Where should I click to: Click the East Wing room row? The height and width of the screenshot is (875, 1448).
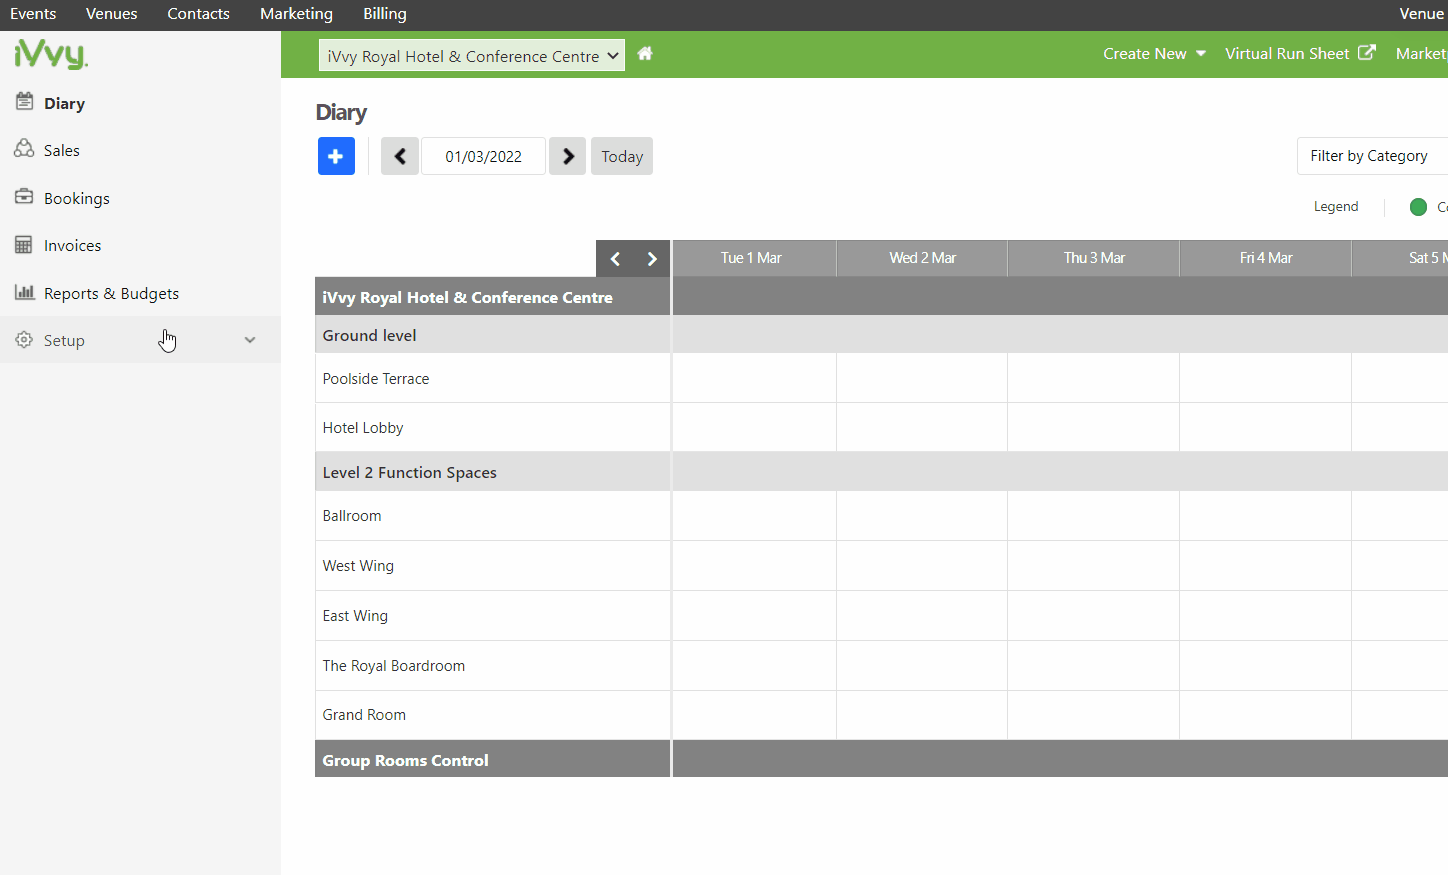pos(493,616)
